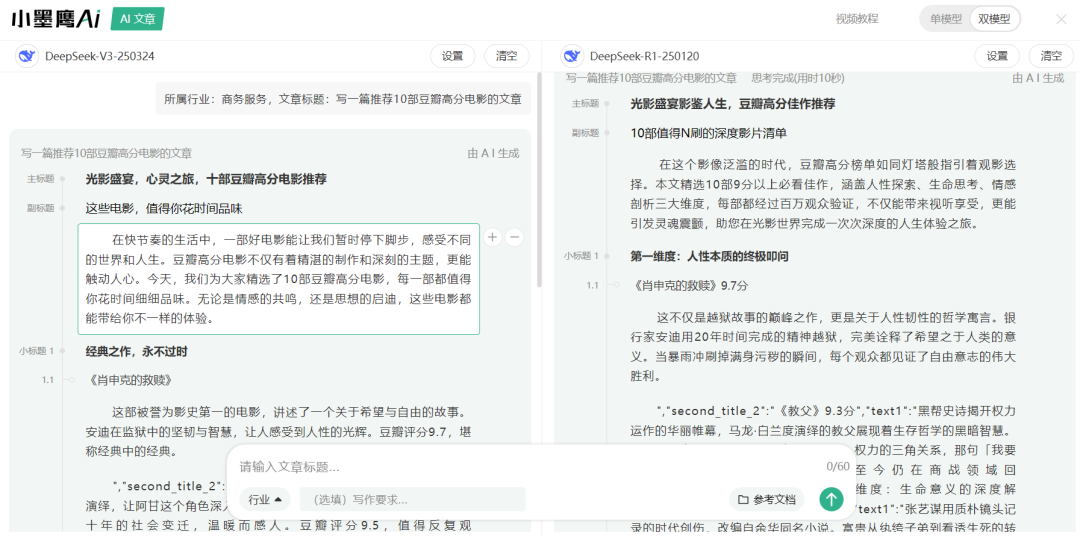The image size is (1080, 536).
Task: Select the AI 文章 tab
Action: 136,18
